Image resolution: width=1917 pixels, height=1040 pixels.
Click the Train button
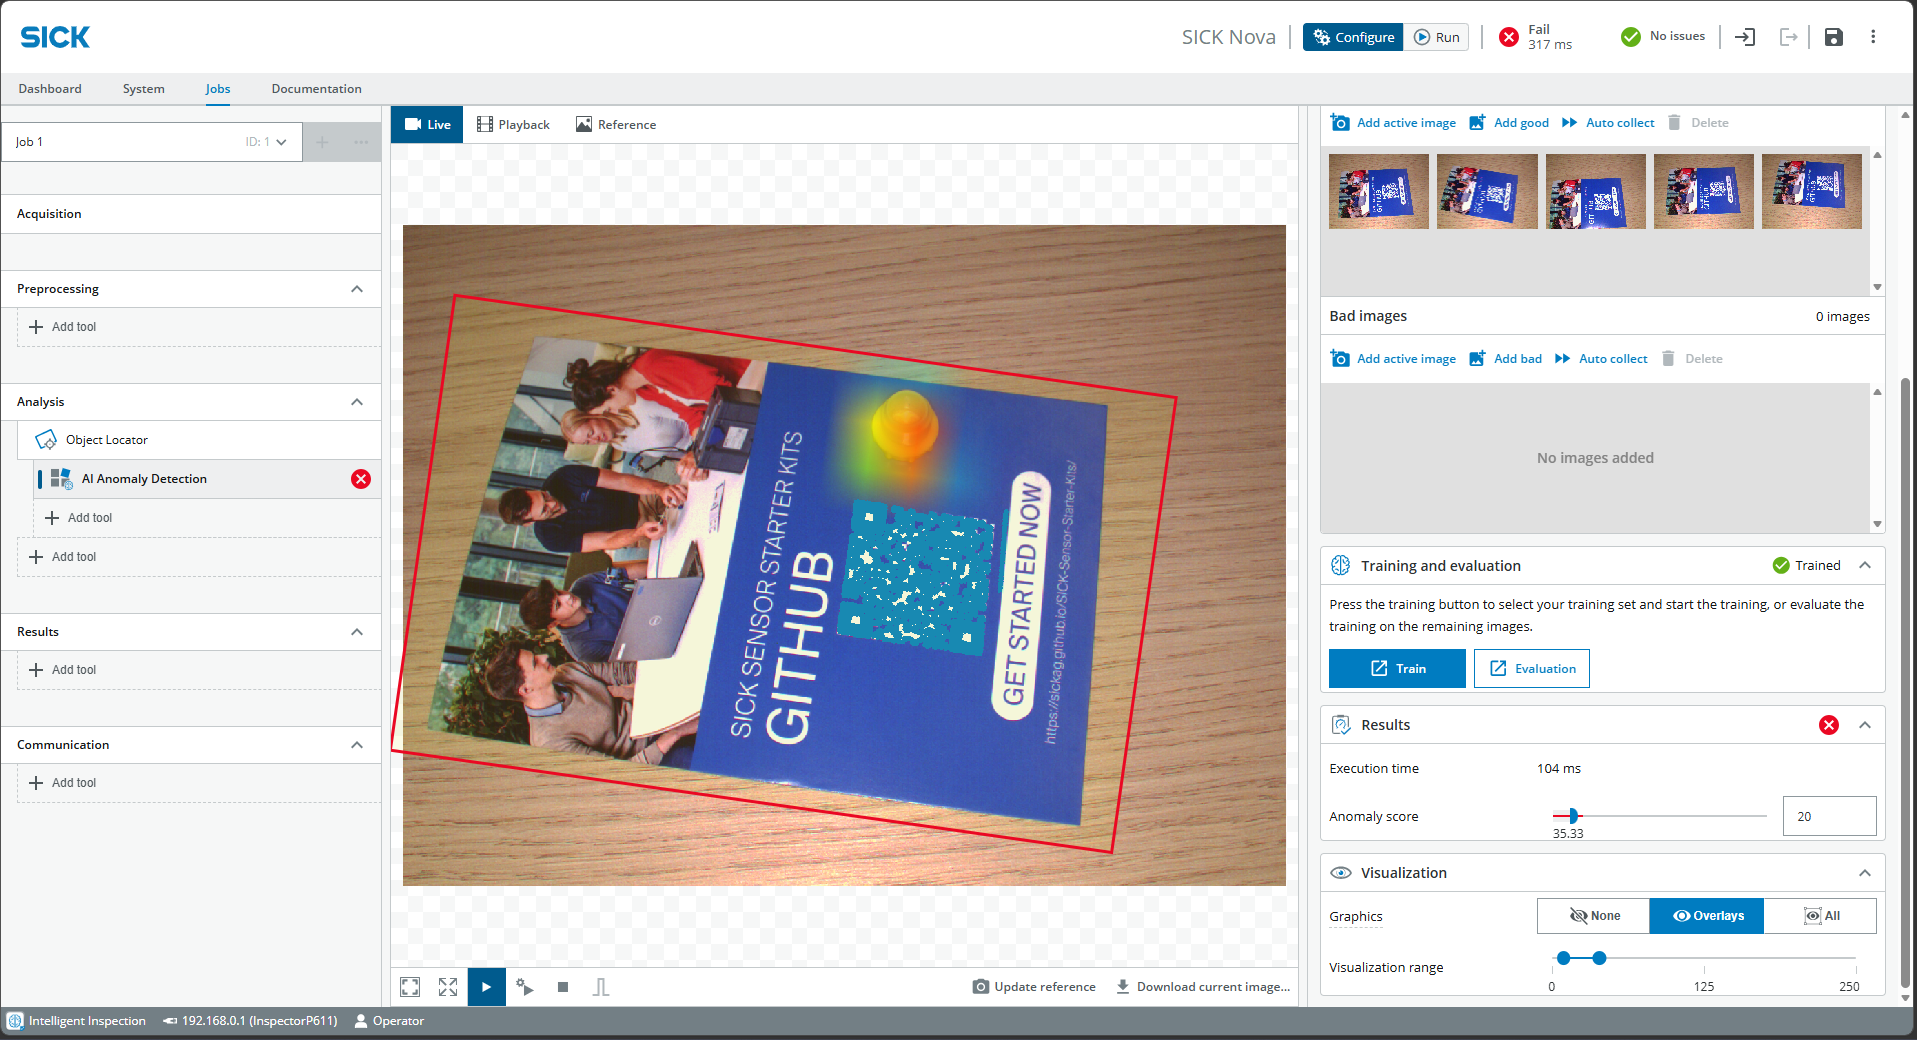[x=1397, y=669]
